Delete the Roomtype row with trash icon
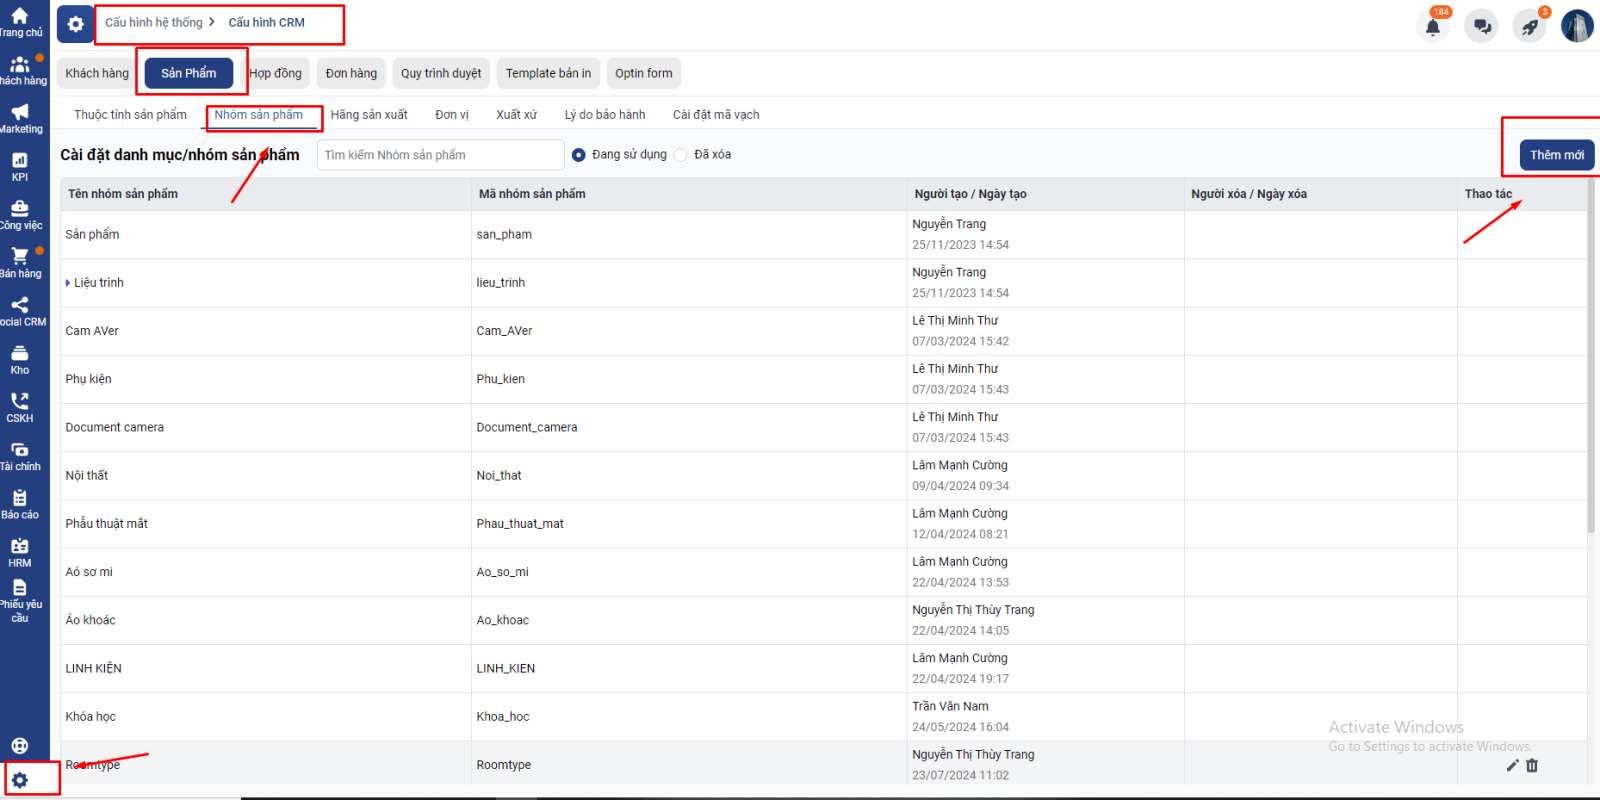The width and height of the screenshot is (1600, 800). pyautogui.click(x=1532, y=765)
